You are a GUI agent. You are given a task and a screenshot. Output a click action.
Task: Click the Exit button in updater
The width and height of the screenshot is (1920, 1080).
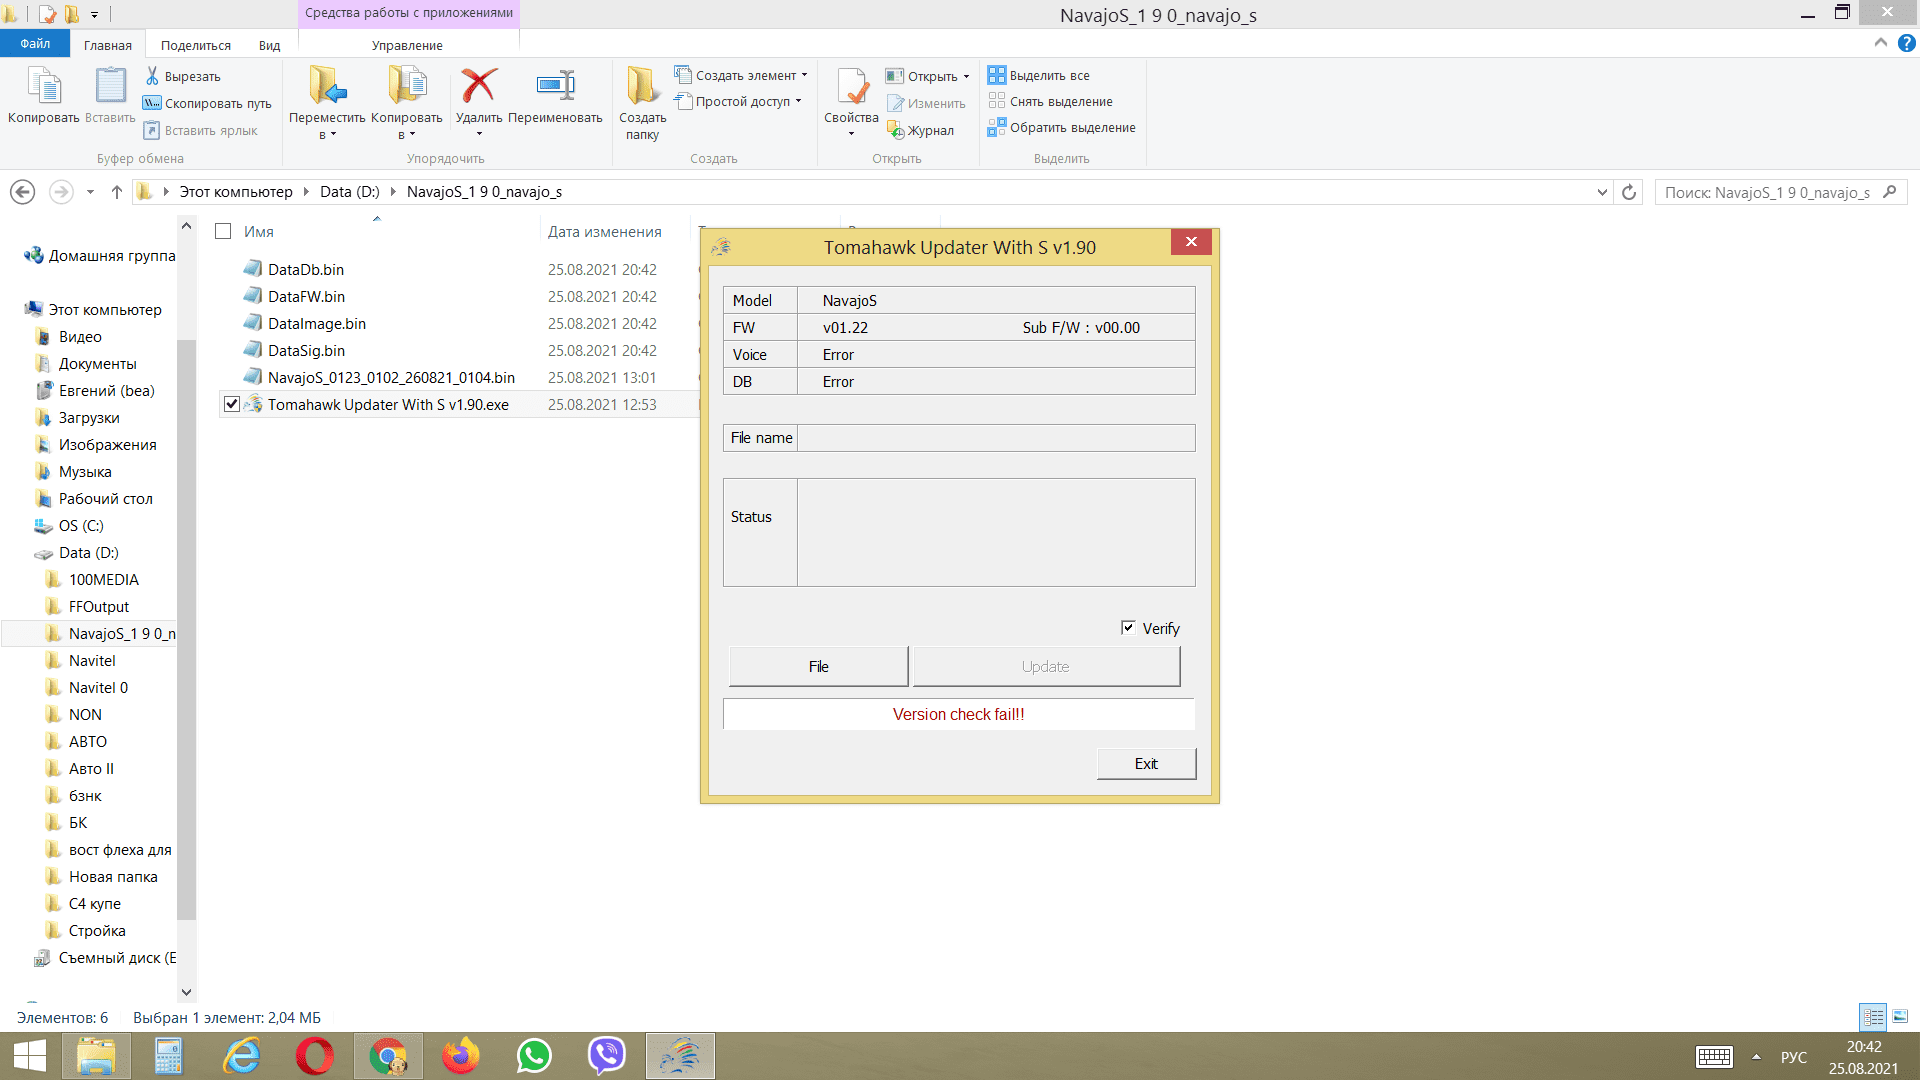click(x=1146, y=764)
